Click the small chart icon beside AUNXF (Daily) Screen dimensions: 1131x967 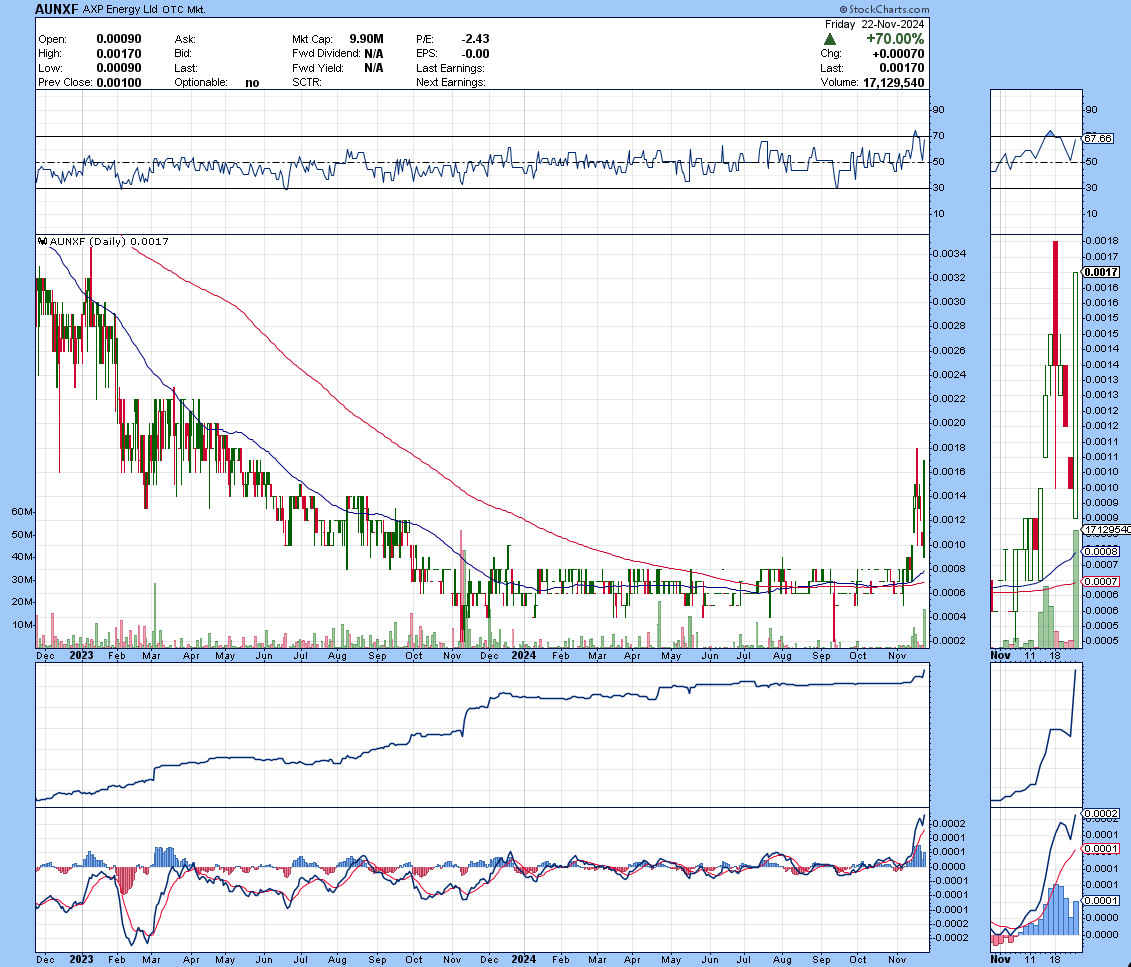[43, 242]
